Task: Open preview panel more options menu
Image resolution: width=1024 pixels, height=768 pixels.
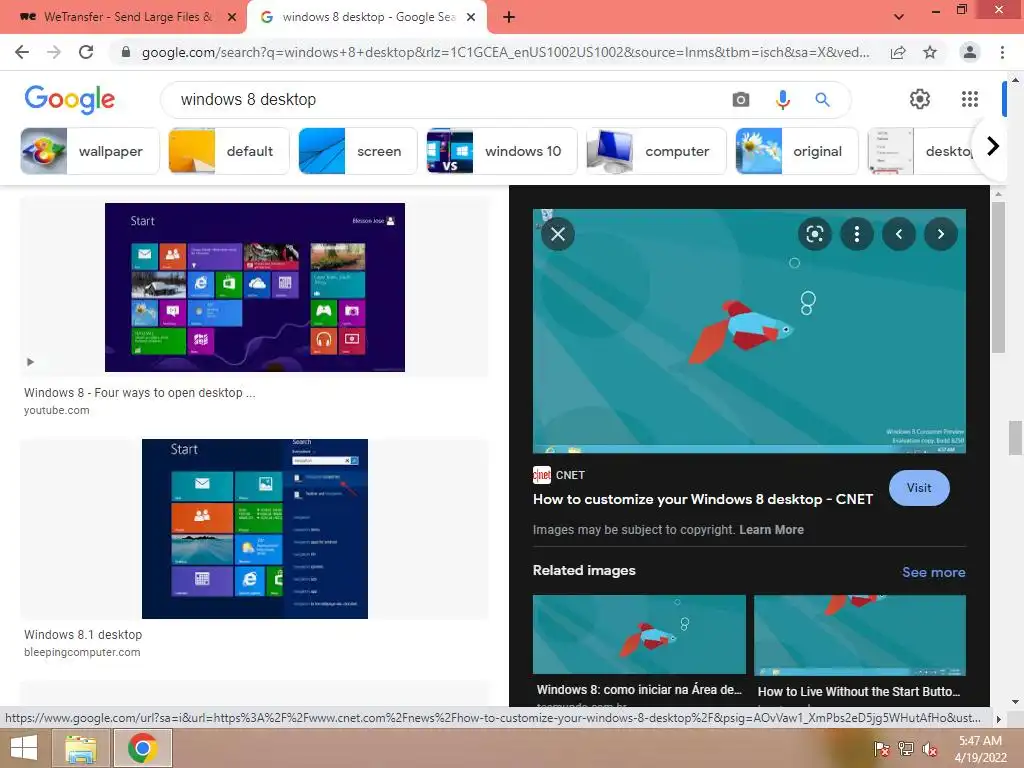Action: pos(857,234)
